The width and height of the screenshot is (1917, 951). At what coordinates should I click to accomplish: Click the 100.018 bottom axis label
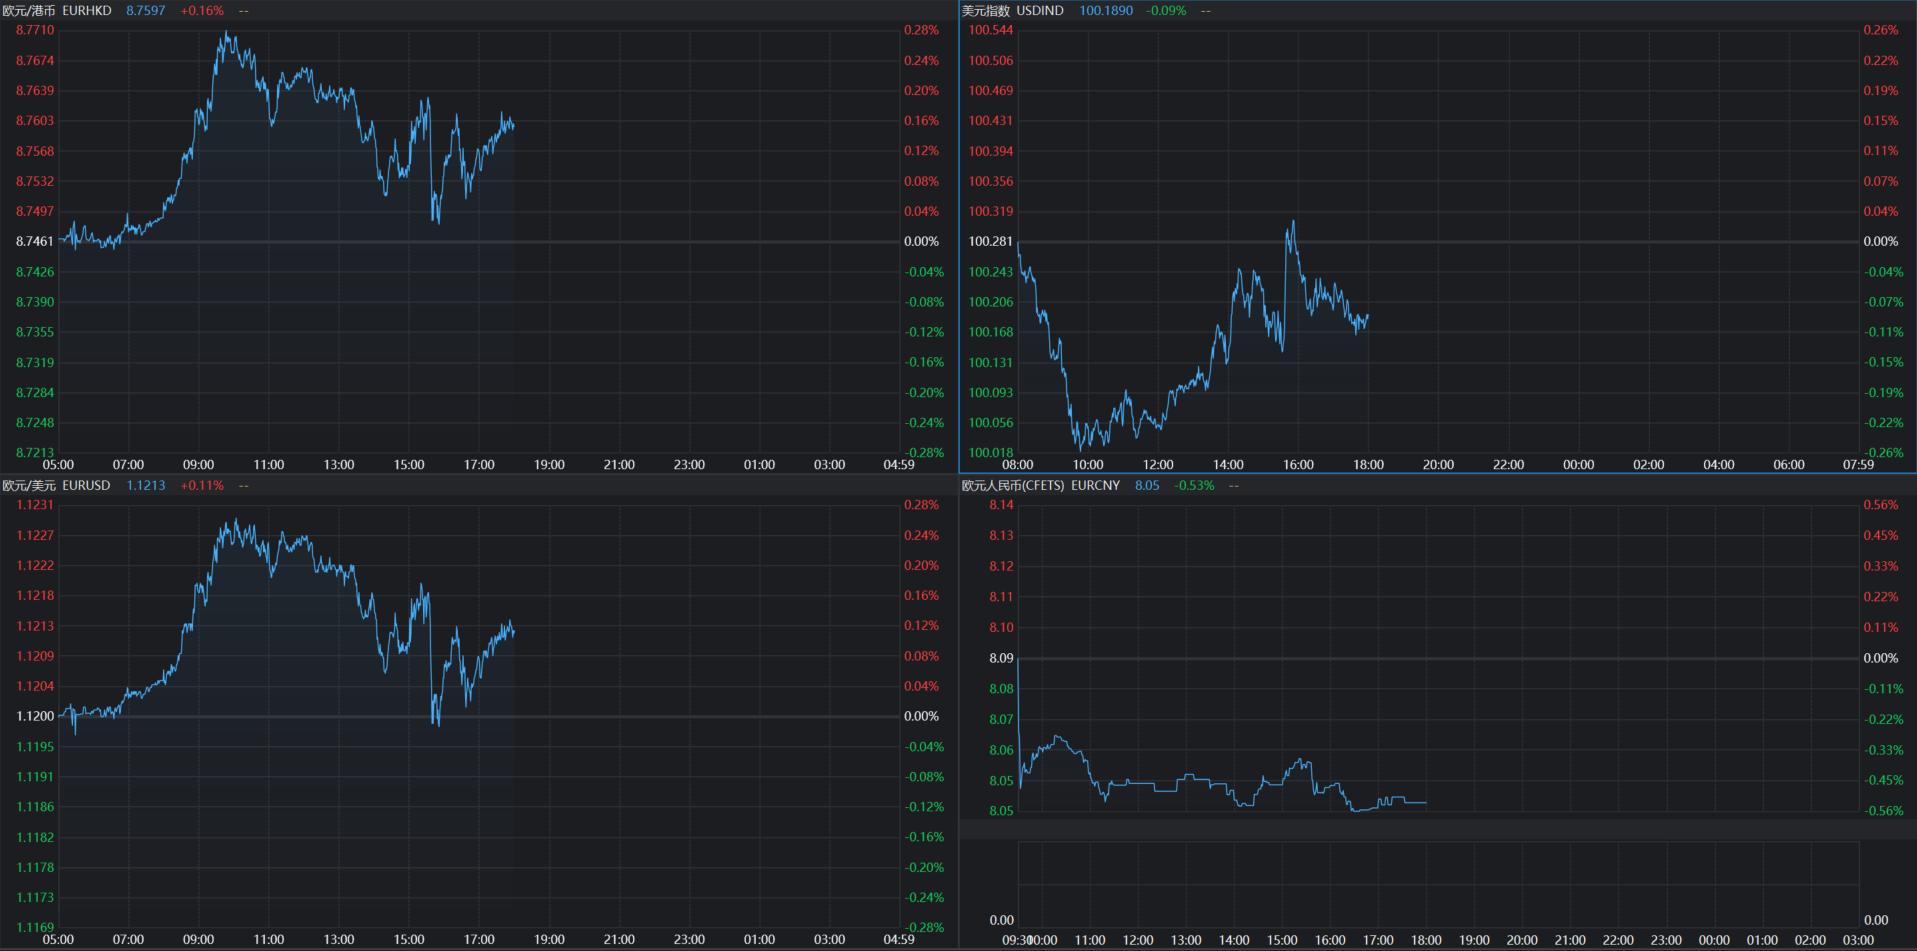click(x=991, y=452)
